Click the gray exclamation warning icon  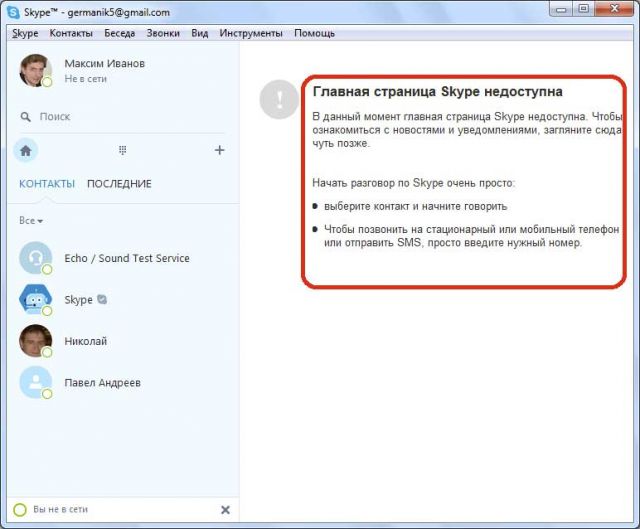point(279,99)
